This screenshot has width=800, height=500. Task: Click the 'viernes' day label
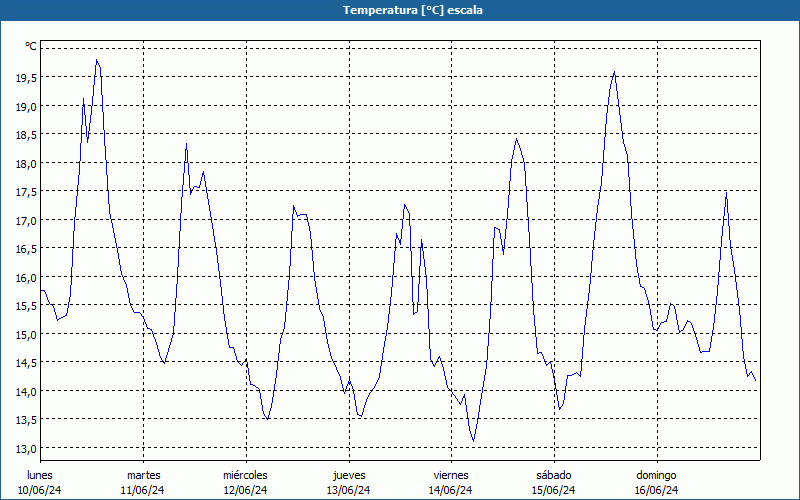tap(451, 475)
